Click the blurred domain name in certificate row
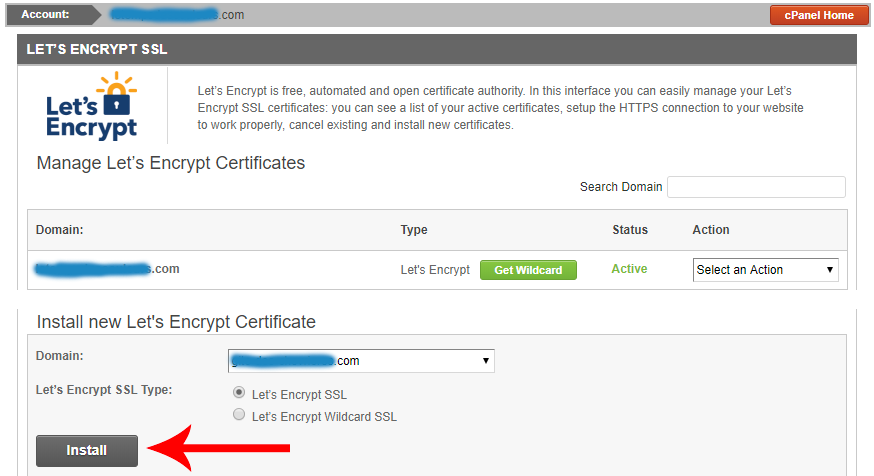 [107, 269]
